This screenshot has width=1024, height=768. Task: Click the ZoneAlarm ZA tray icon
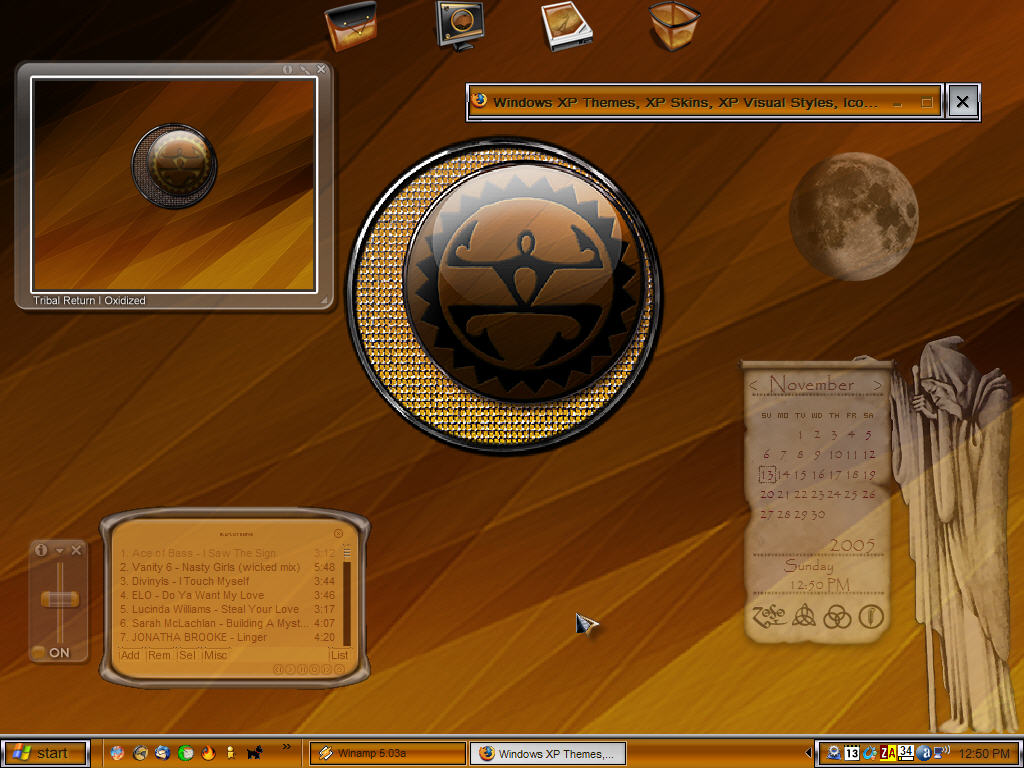888,753
